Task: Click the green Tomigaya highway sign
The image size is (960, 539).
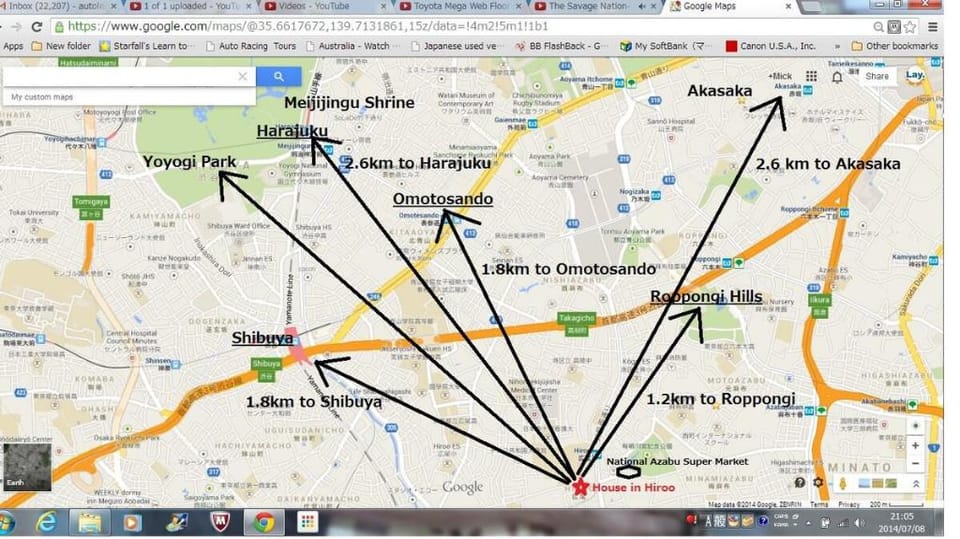Action: (x=91, y=207)
